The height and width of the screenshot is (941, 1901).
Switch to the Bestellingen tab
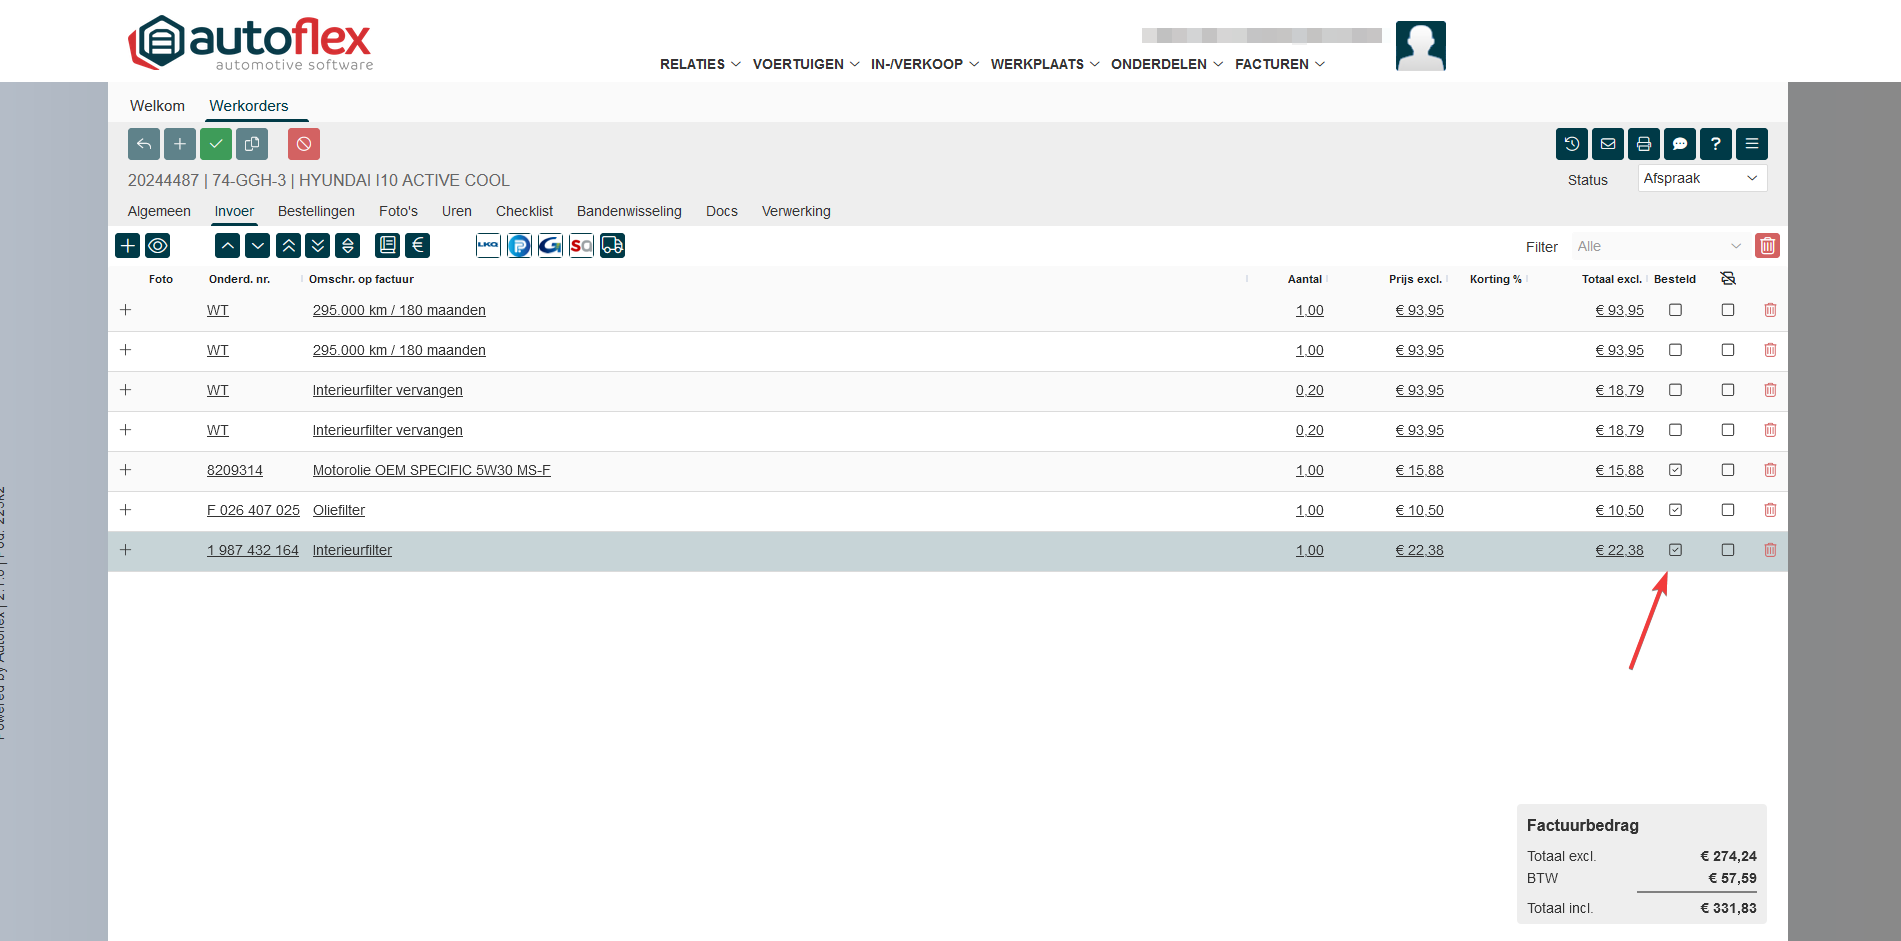coord(316,211)
